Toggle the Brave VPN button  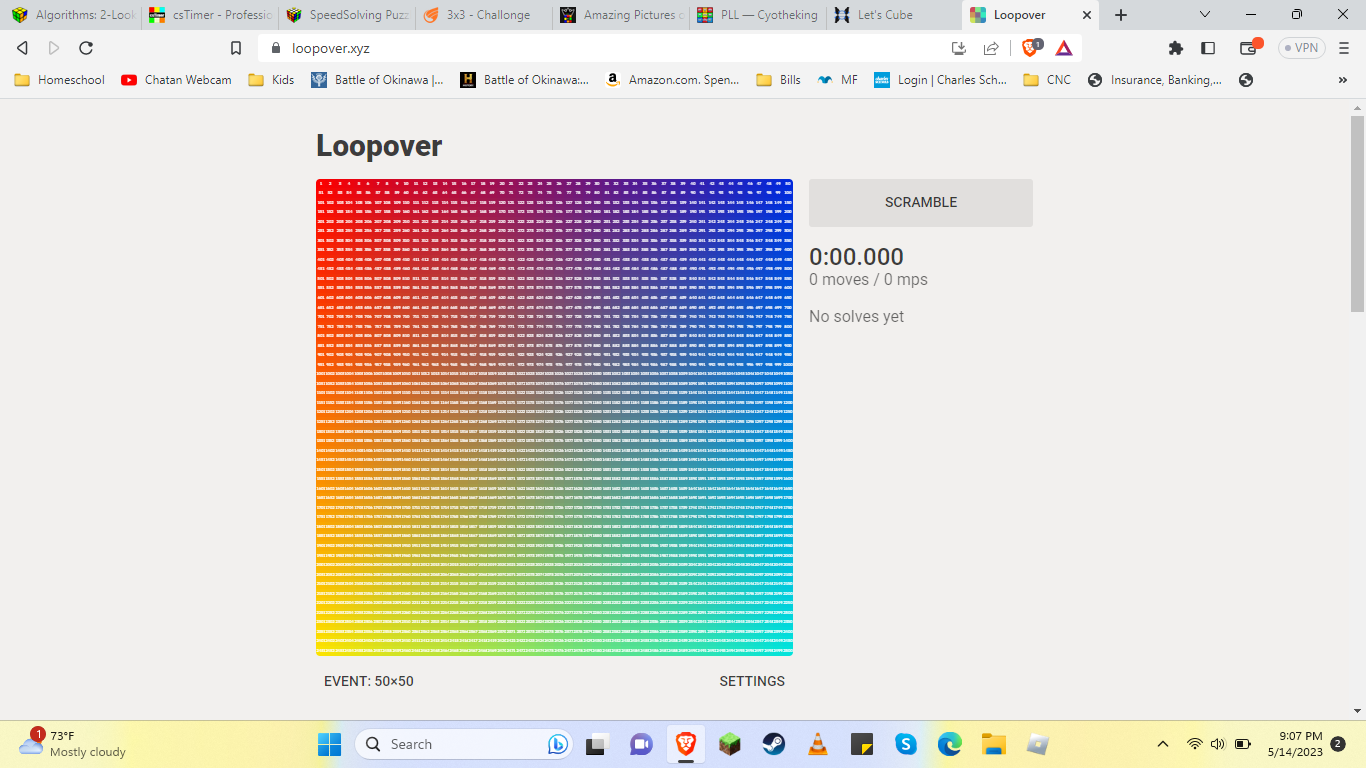pos(1302,48)
